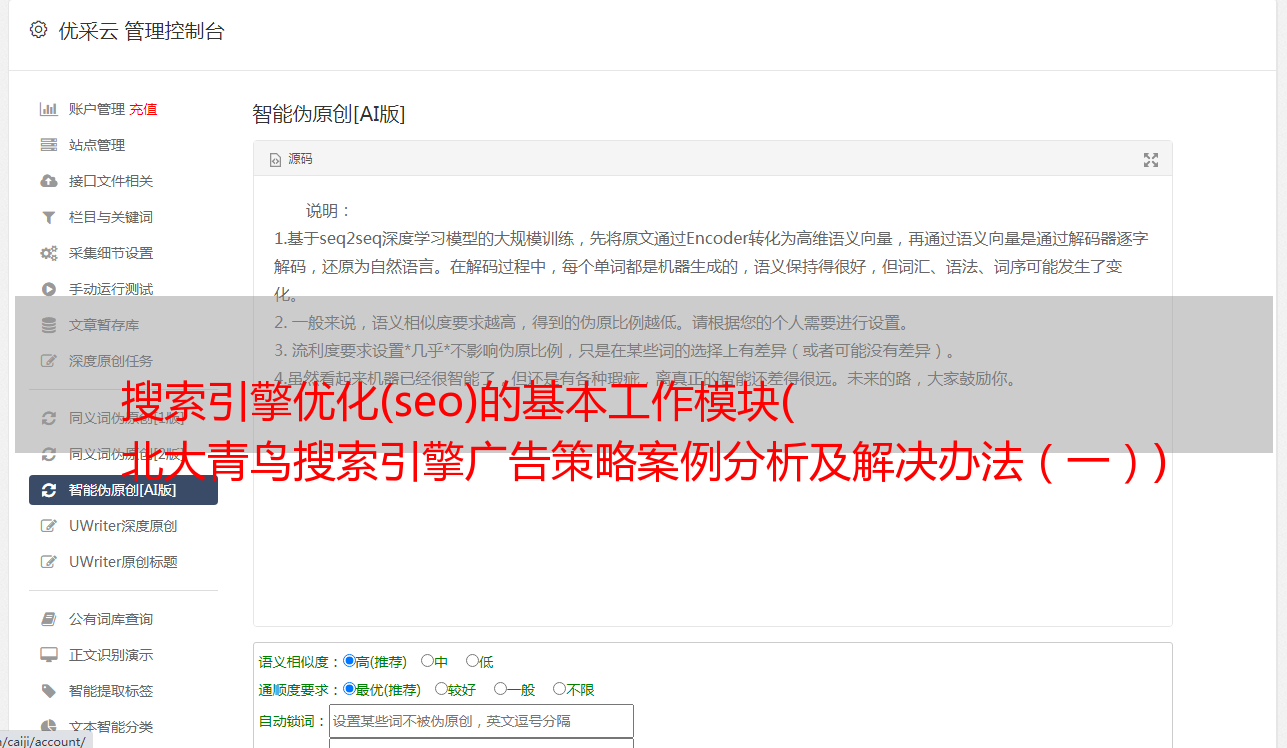Click the gear icon beside 优采云 管理控制台
Screen dimensions: 1287x748
click(38, 30)
